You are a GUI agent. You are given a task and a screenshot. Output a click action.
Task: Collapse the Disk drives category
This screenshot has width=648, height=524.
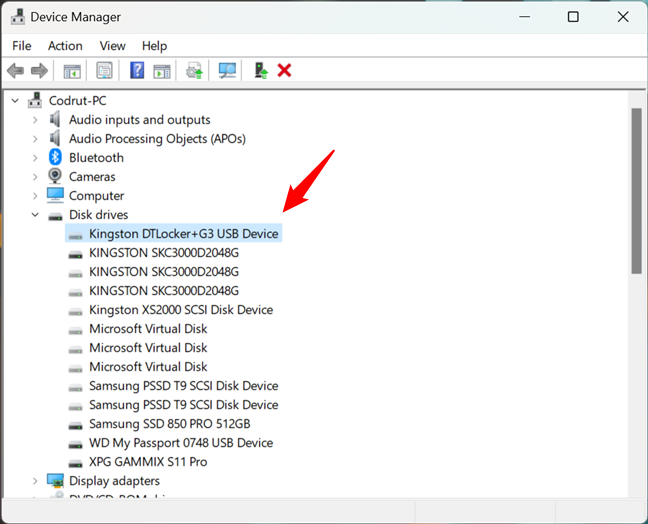(35, 215)
